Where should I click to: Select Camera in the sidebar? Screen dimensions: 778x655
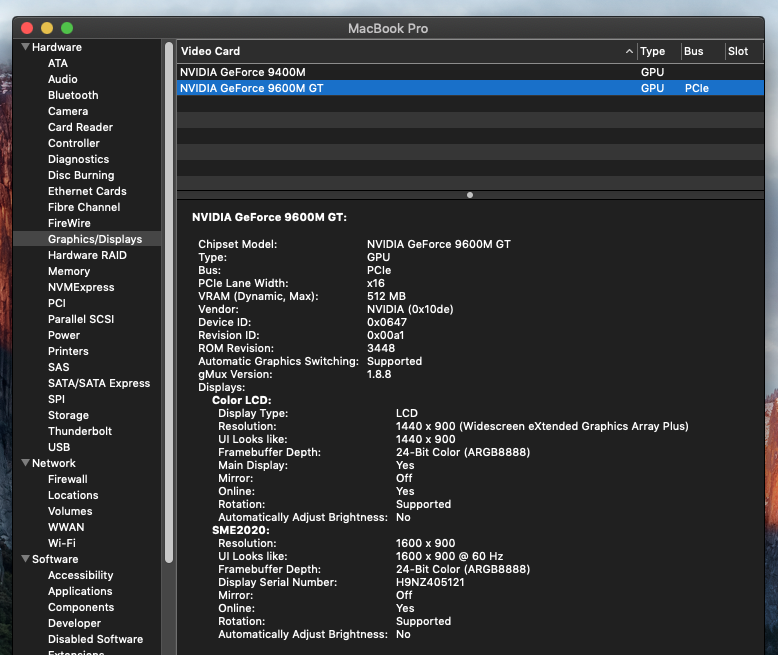pyautogui.click(x=68, y=111)
